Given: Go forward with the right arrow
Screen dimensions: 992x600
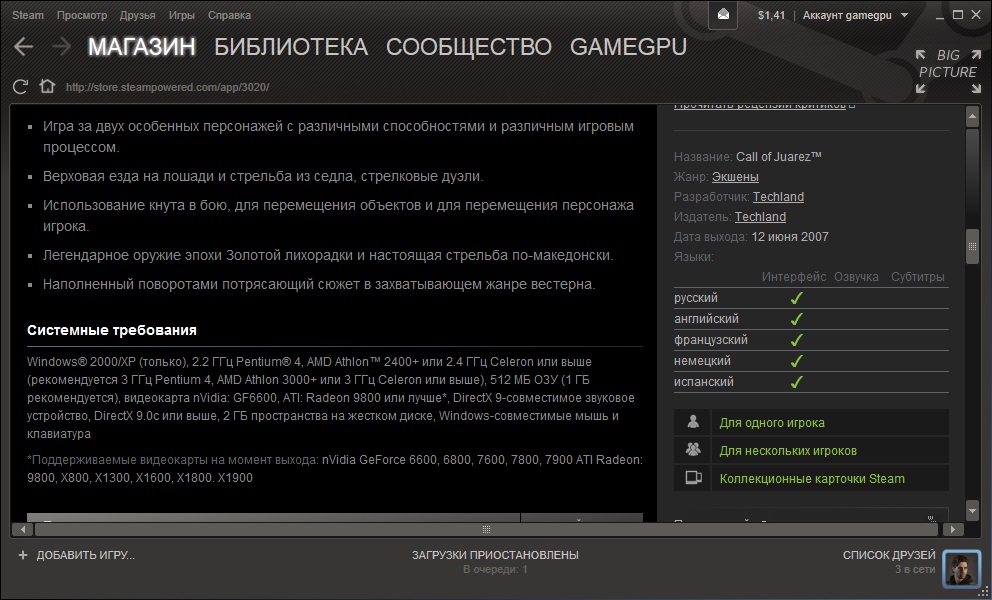Looking at the screenshot, I should (61, 46).
